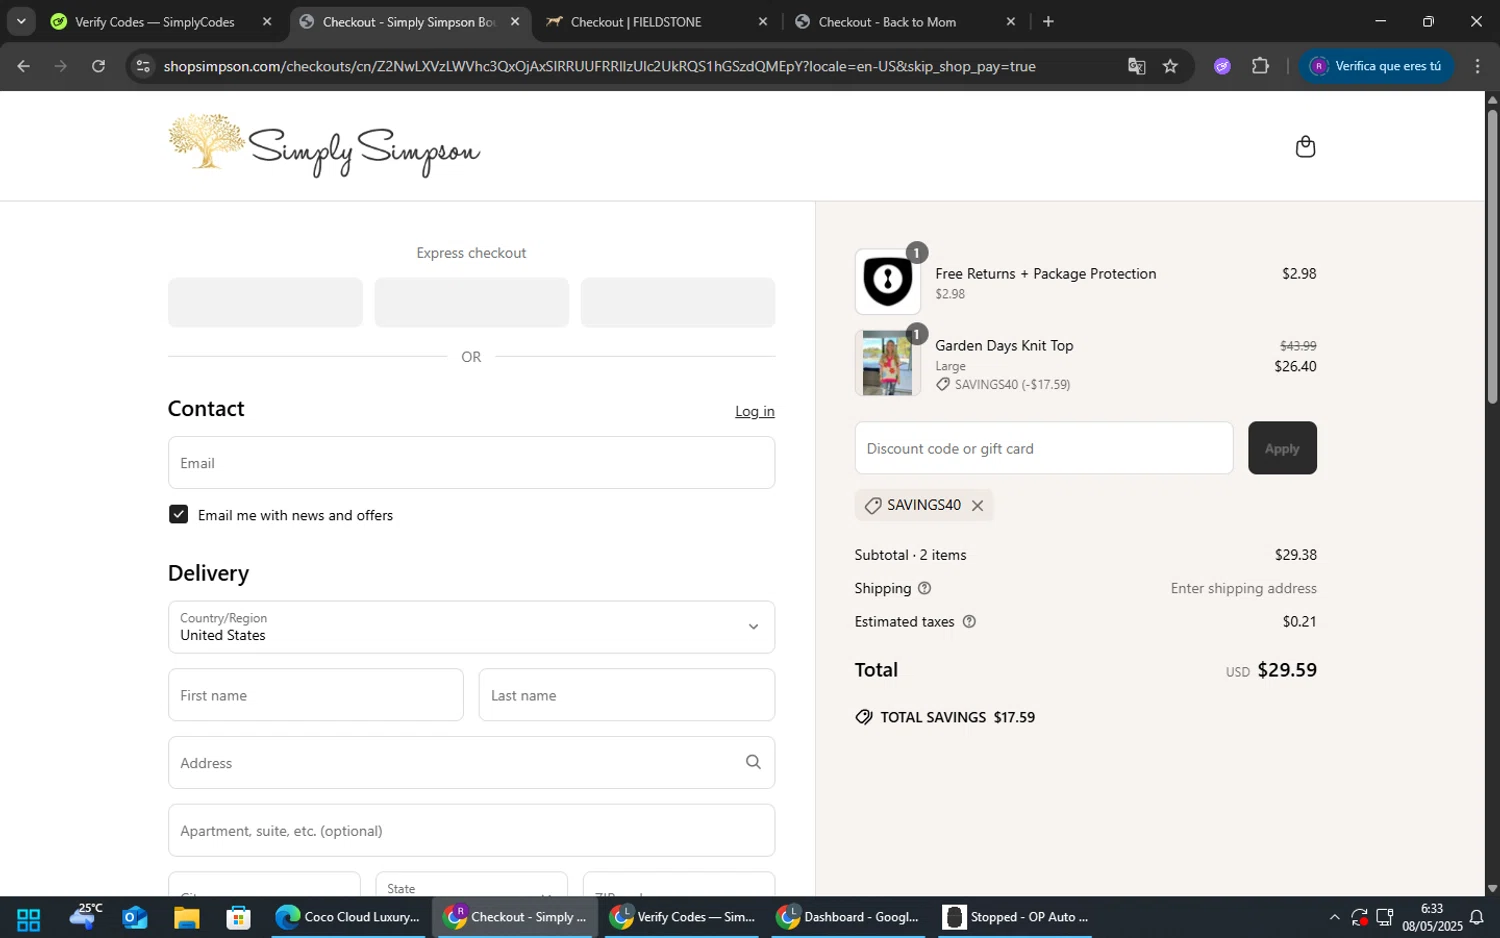Open the weather widget showing 25°C

point(85,917)
